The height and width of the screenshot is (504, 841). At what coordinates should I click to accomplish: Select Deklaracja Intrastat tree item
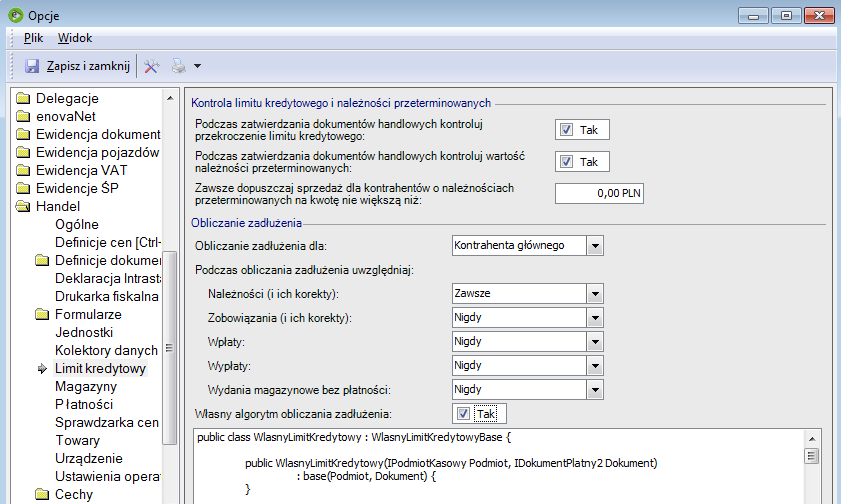coord(108,278)
